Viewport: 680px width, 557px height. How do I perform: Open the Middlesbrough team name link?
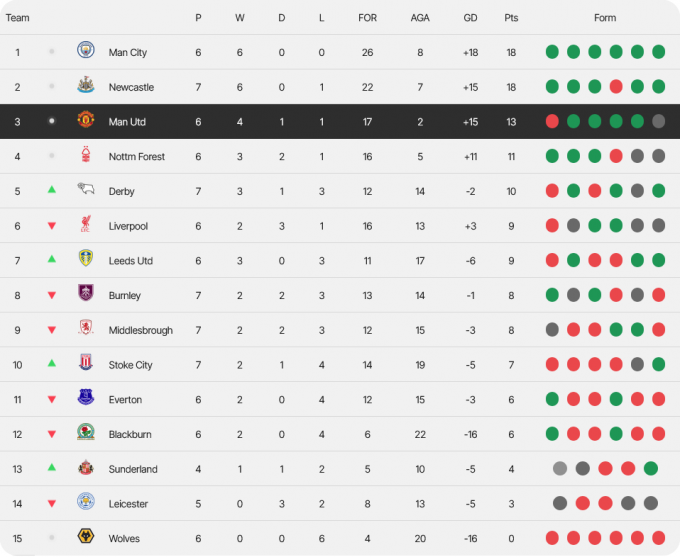click(141, 330)
